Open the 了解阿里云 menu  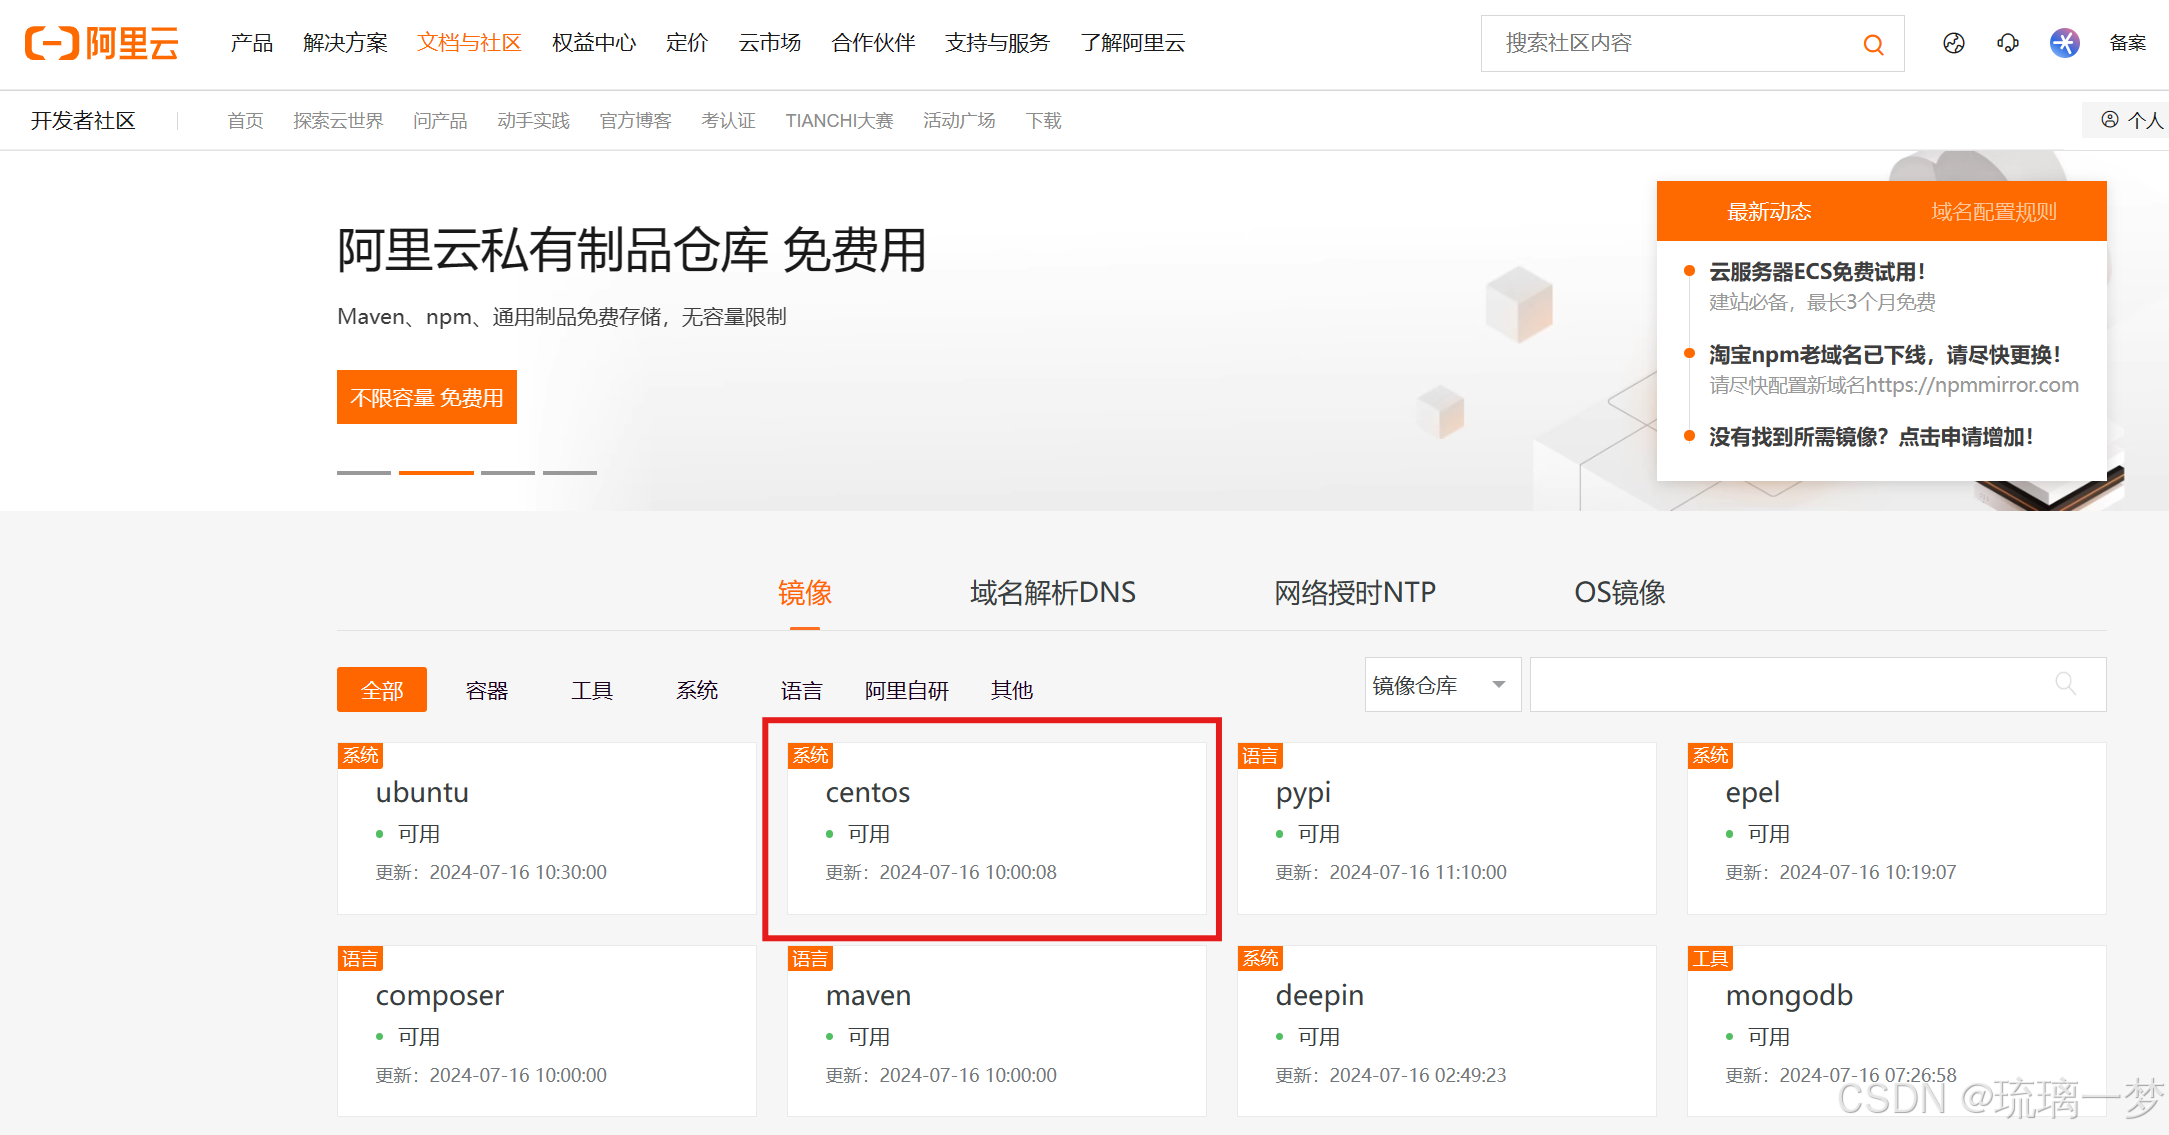coord(1132,43)
